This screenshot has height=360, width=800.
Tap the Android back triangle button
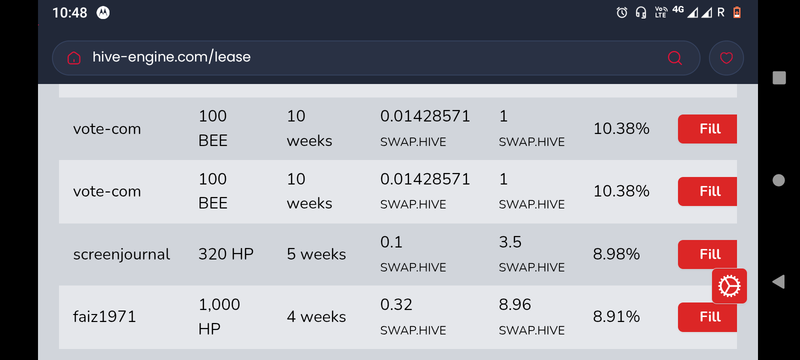[778, 282]
